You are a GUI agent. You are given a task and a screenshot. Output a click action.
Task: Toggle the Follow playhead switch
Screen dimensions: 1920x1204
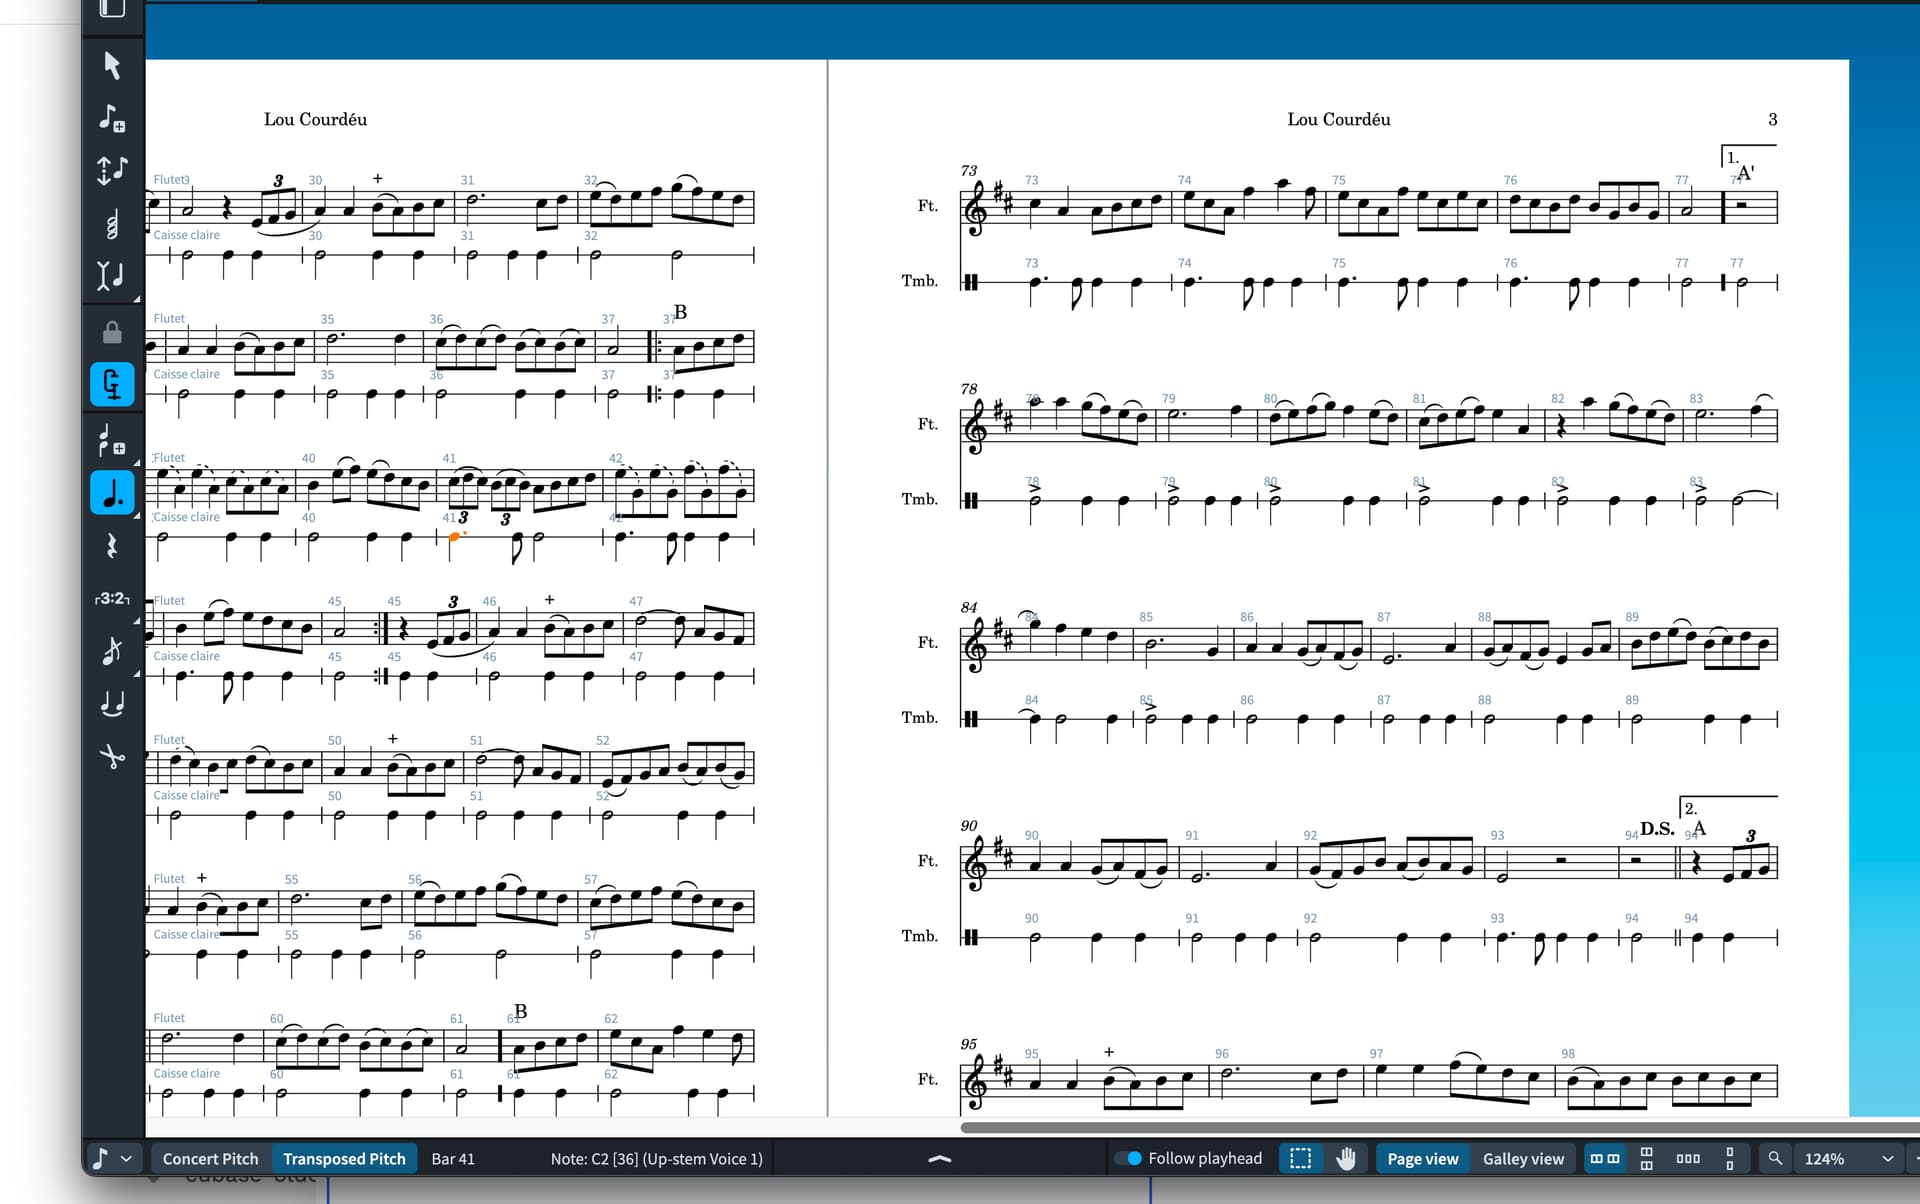point(1129,1158)
